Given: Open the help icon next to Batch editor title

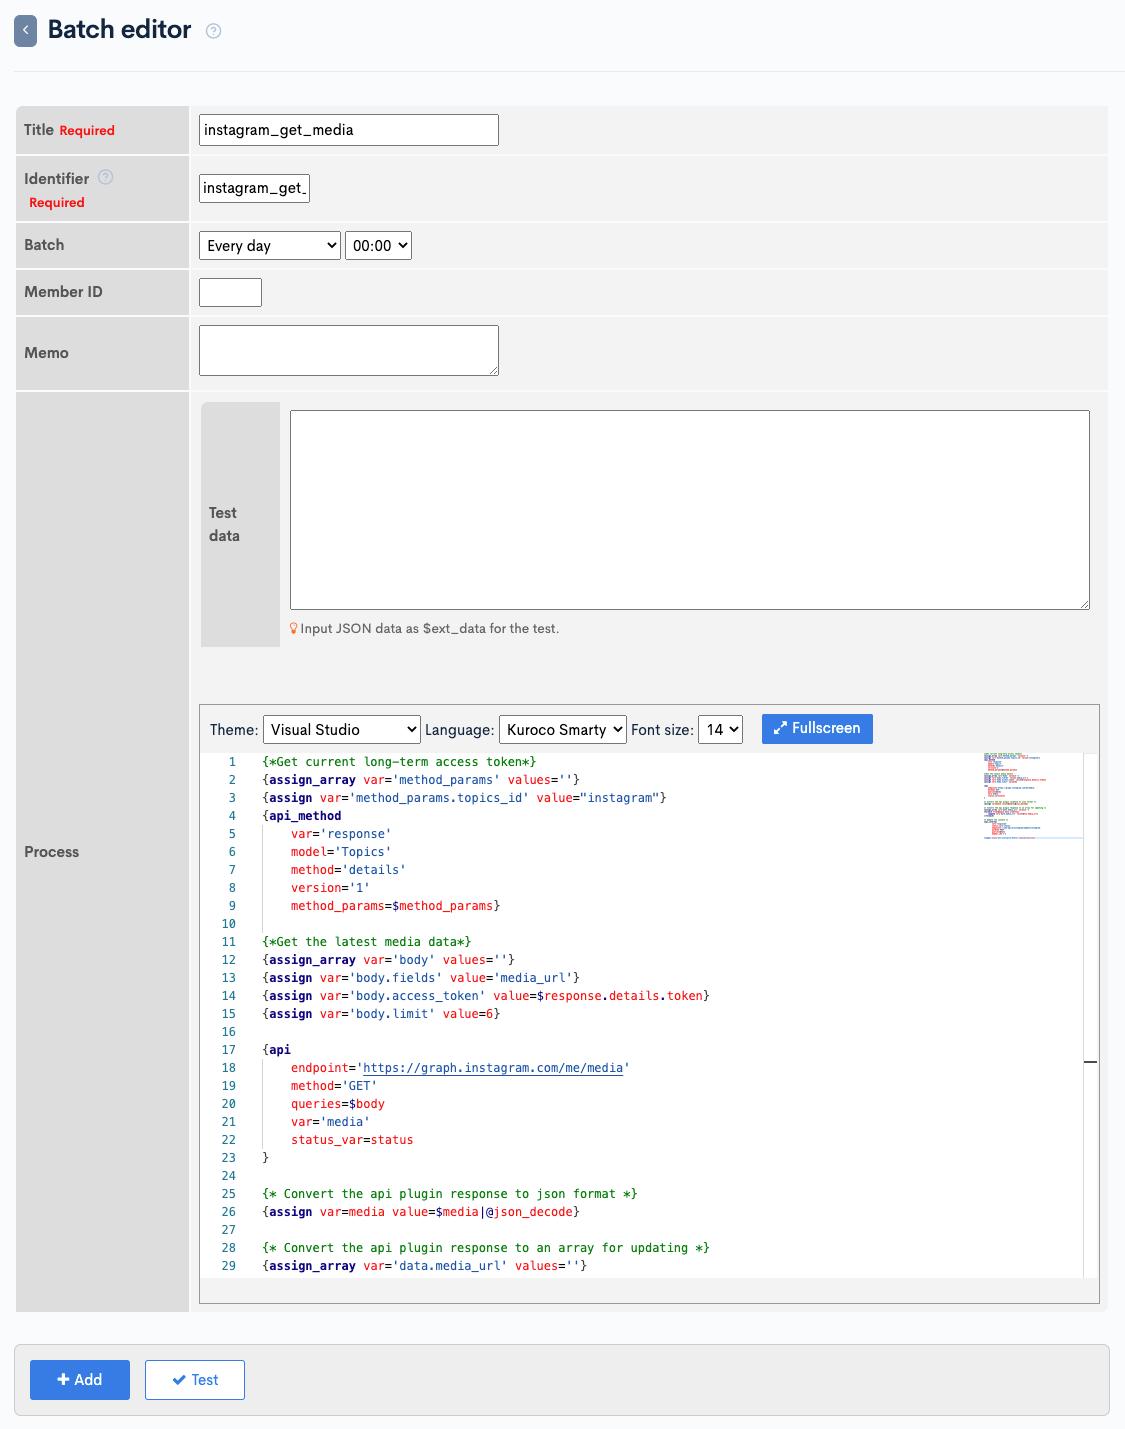Looking at the screenshot, I should (x=213, y=31).
